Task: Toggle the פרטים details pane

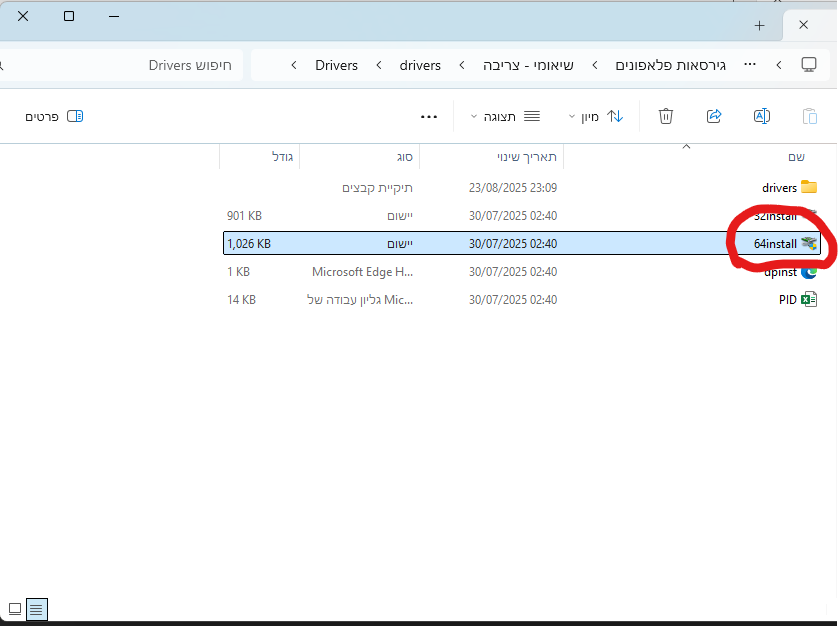Action: click(x=54, y=116)
